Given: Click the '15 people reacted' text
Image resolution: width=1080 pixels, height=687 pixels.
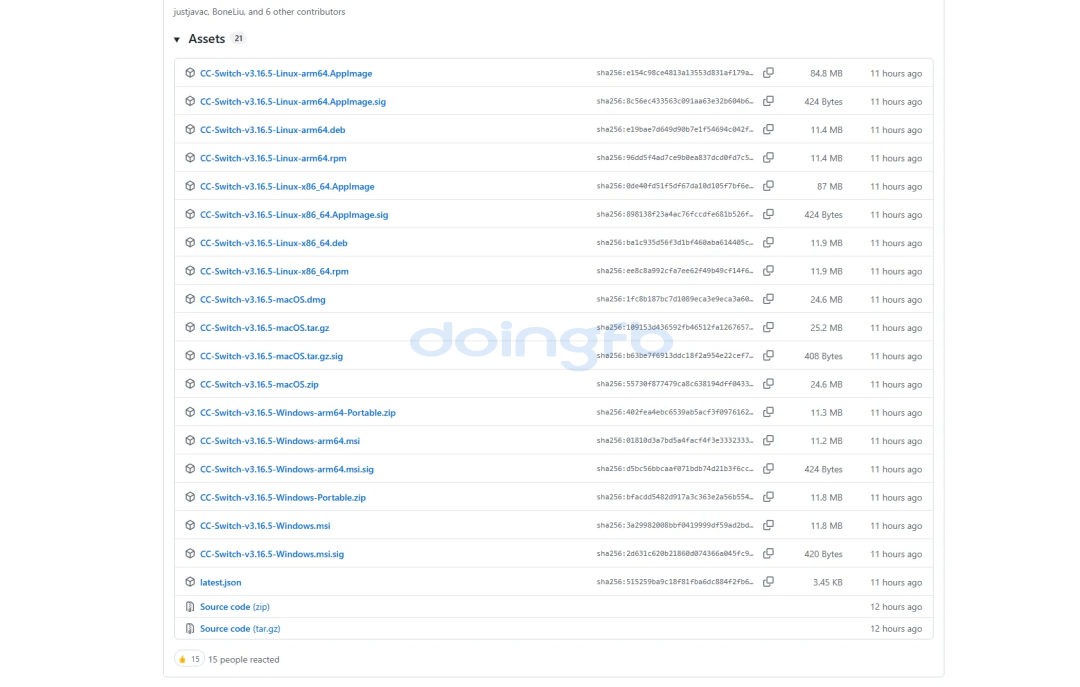Looking at the screenshot, I should click(x=244, y=659).
